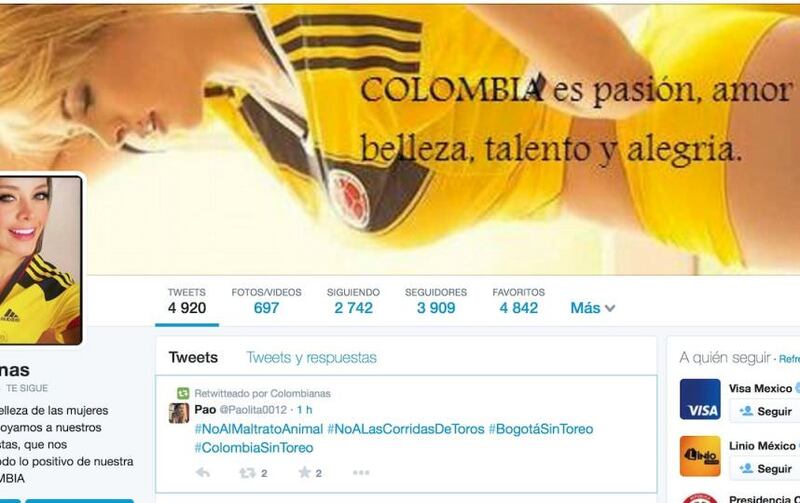Expand the Más dropdown menu
Screen dimensions: 800x503
593,308
